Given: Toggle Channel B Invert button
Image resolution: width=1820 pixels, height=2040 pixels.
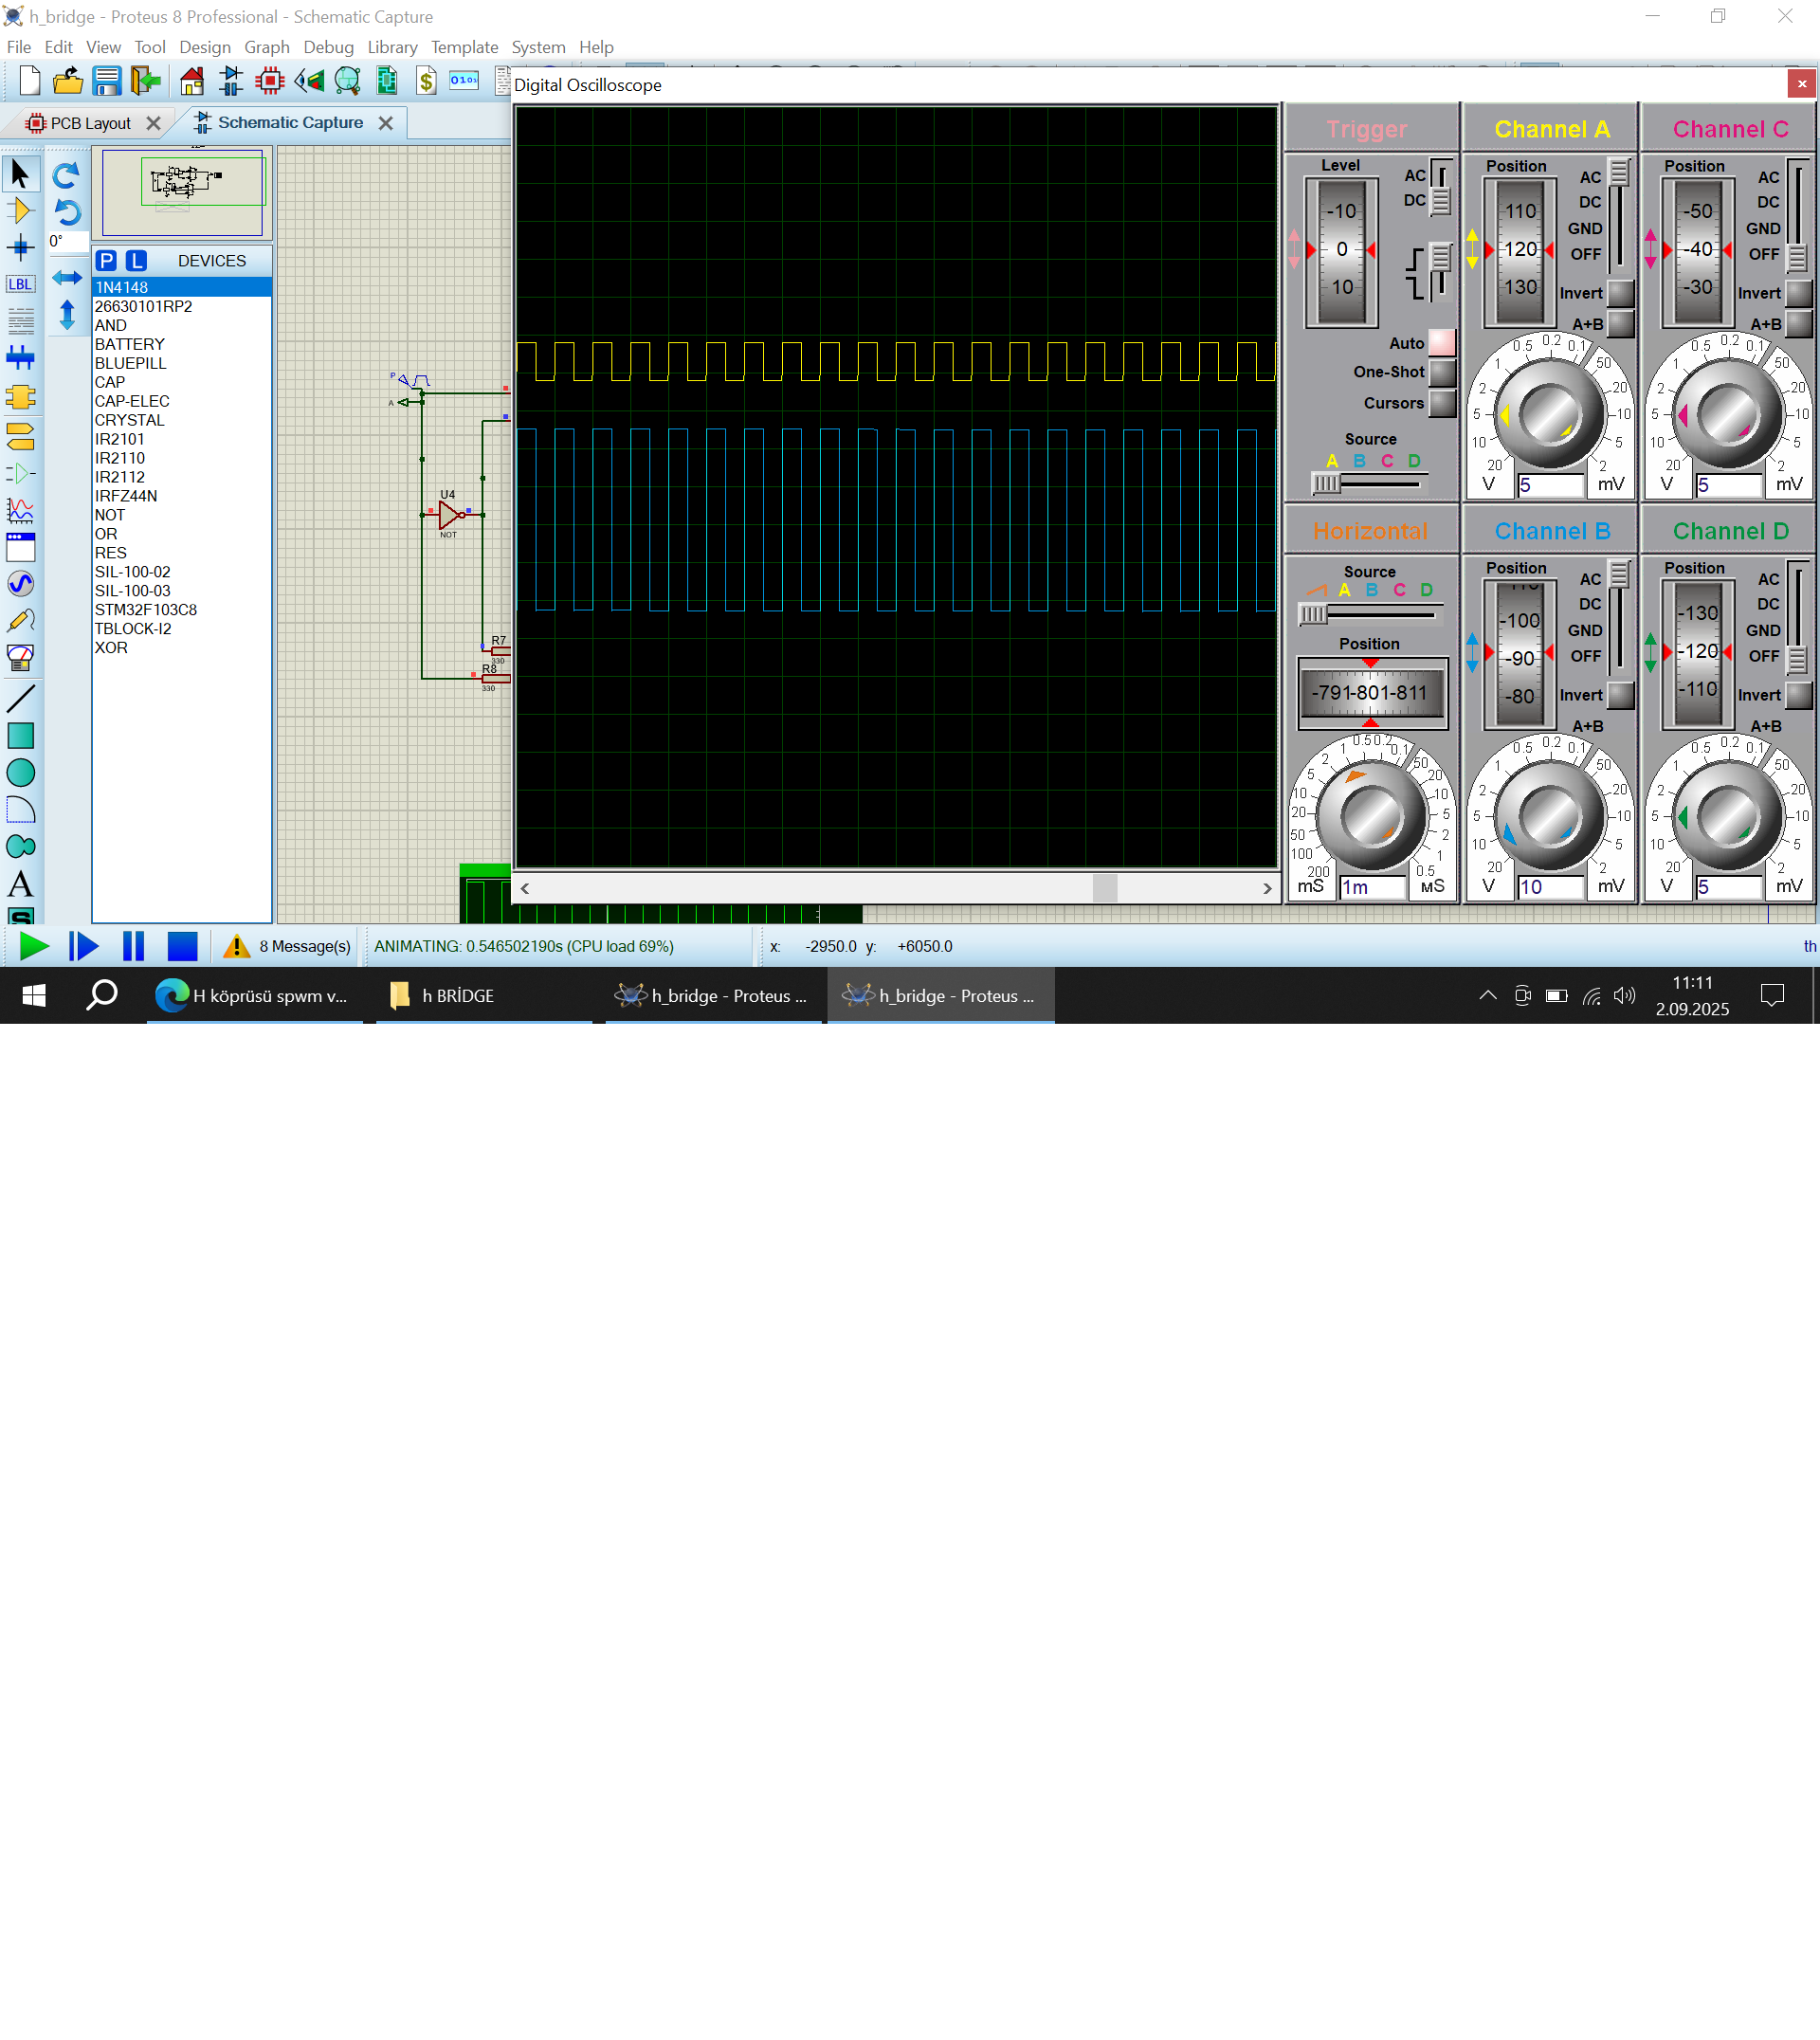Looking at the screenshot, I should point(1621,695).
